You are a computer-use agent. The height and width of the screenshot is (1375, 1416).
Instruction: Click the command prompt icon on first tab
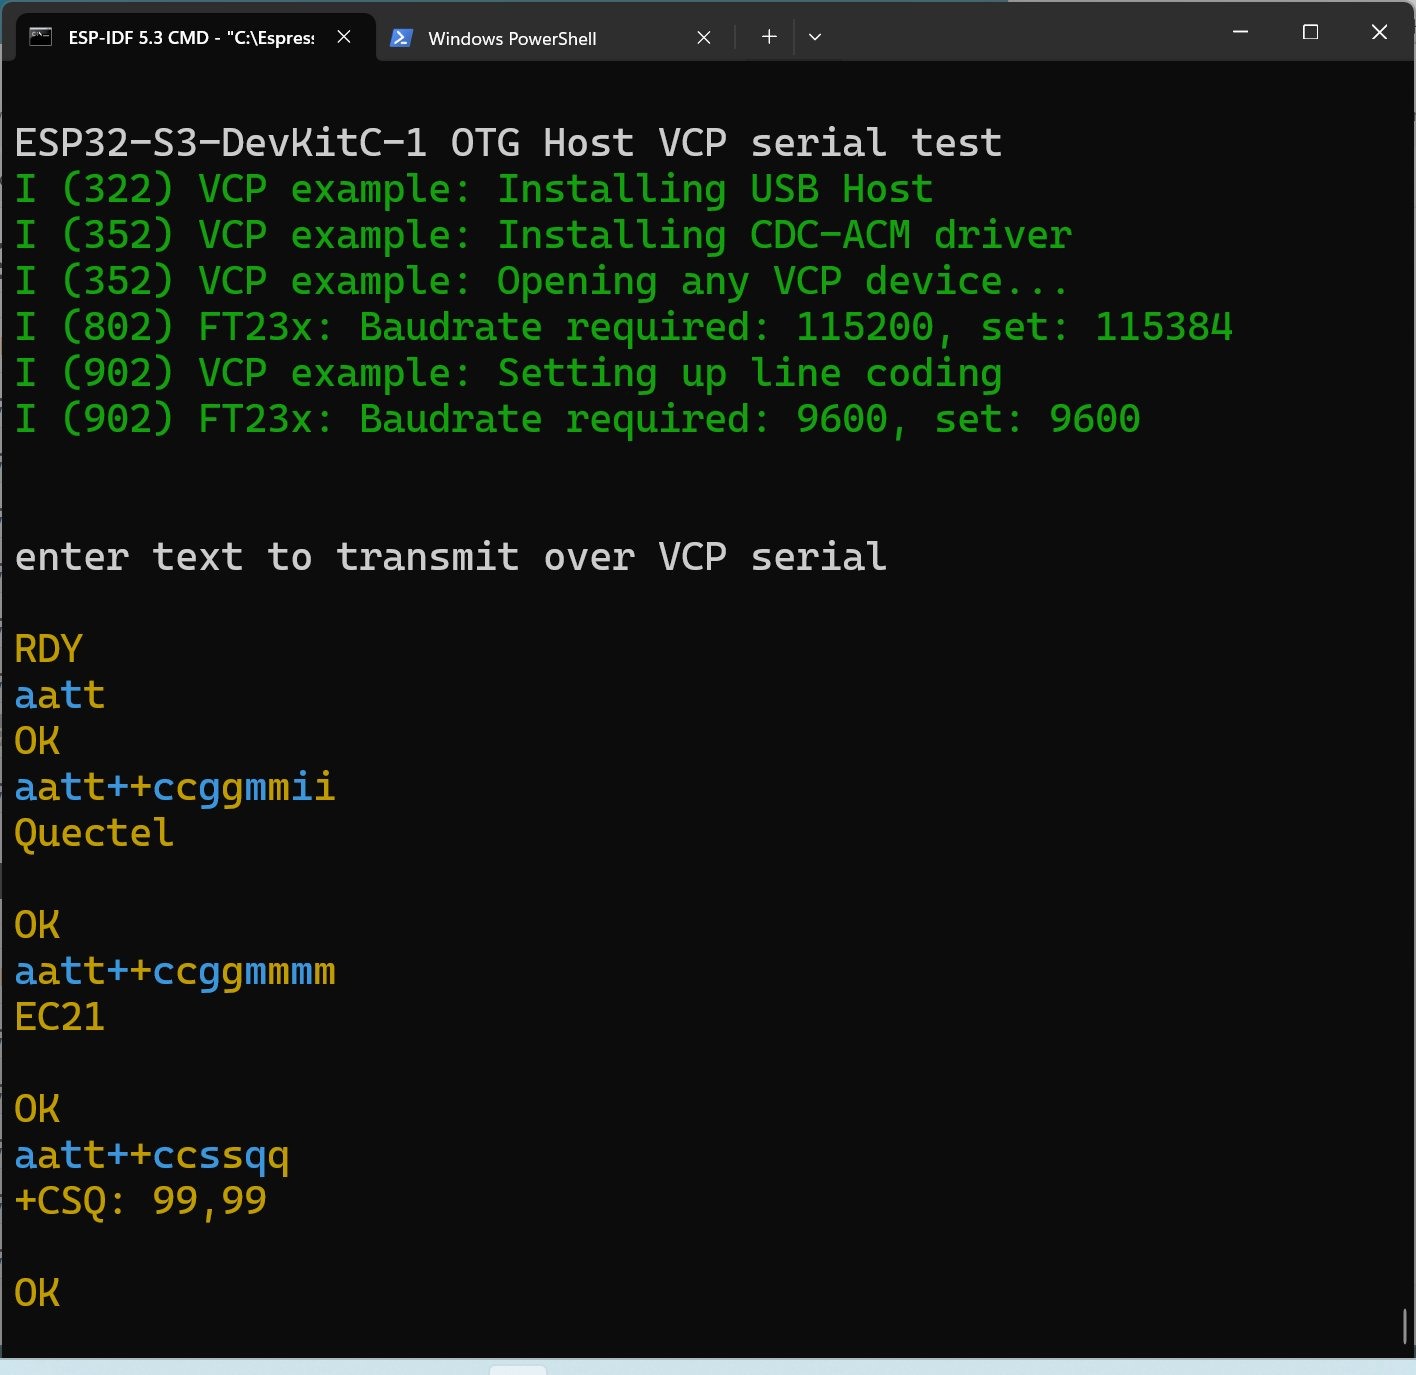pyautogui.click(x=41, y=37)
